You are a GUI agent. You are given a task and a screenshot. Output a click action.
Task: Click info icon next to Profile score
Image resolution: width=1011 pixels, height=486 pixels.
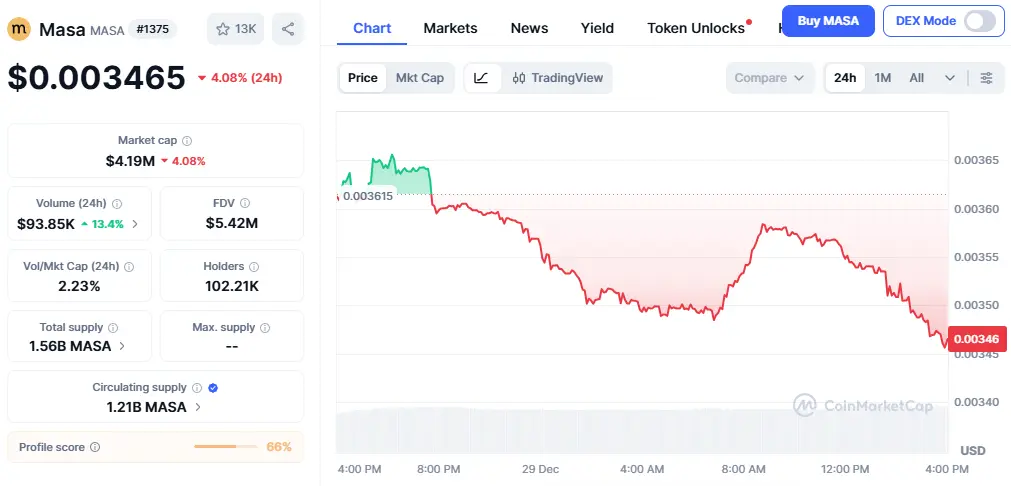95,447
